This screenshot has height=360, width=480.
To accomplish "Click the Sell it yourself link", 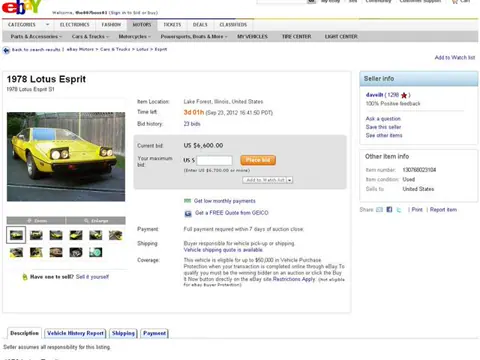I will [x=92, y=277].
